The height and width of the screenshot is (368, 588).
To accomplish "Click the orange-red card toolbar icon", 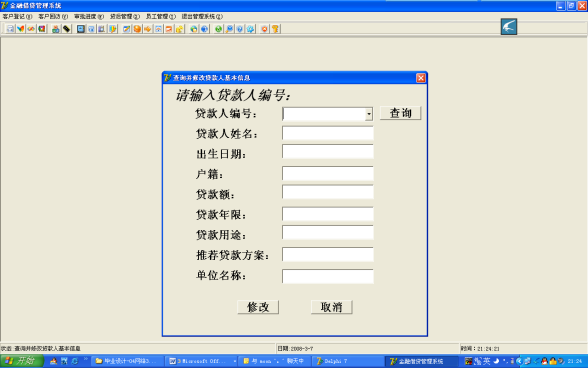I will 169,29.
